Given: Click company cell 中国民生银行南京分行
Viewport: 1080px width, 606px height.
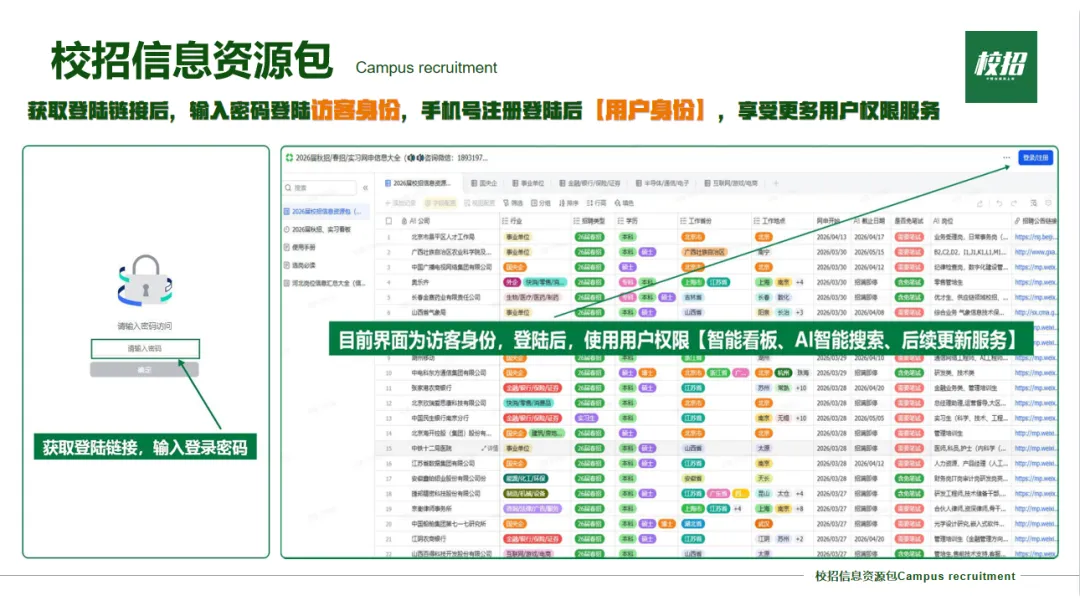Looking at the screenshot, I should pos(440,418).
